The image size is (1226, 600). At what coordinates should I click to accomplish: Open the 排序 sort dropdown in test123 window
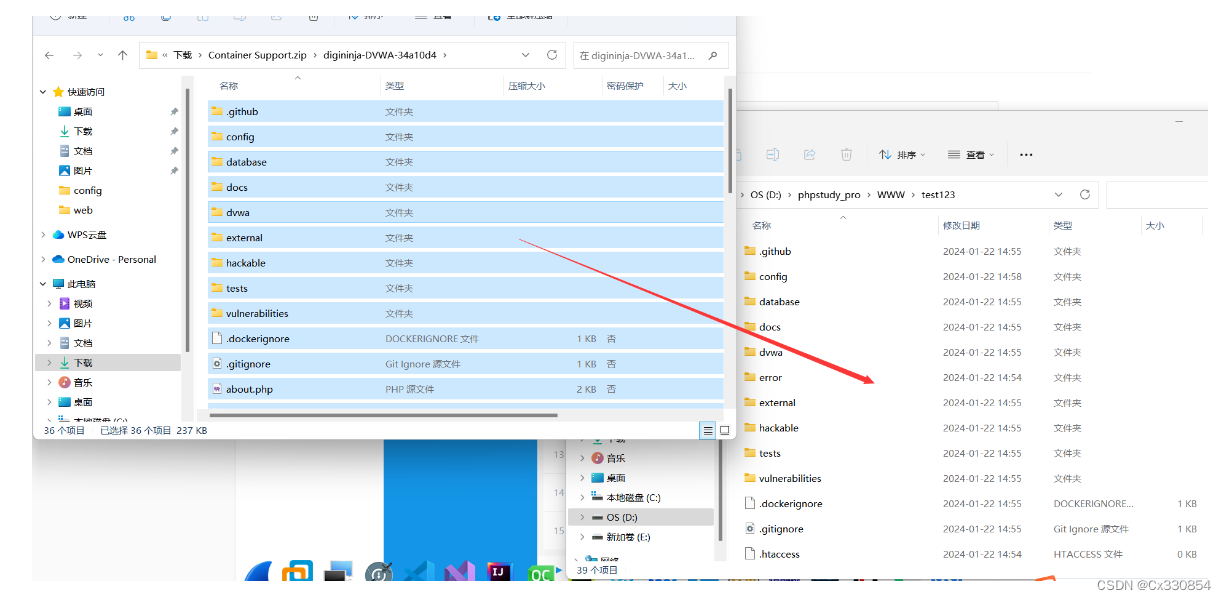(x=902, y=155)
